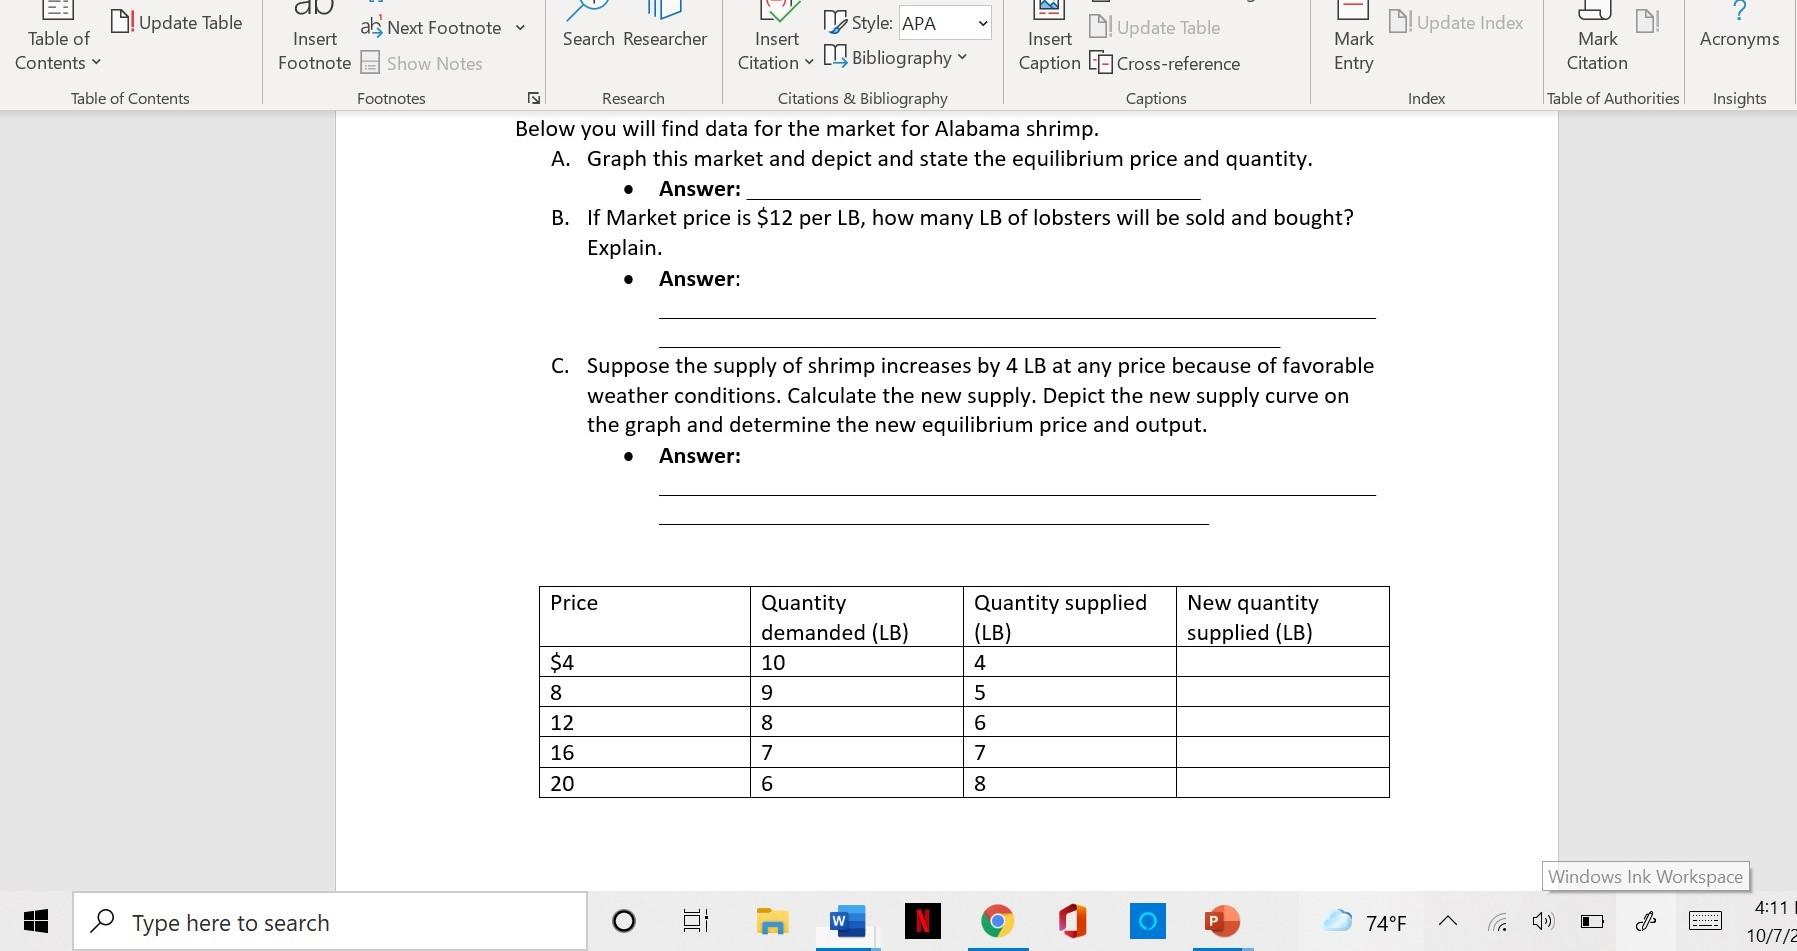Viewport: 1797px width, 951px height.
Task: Expand the Next Footnote dropdown arrow
Action: 520,28
